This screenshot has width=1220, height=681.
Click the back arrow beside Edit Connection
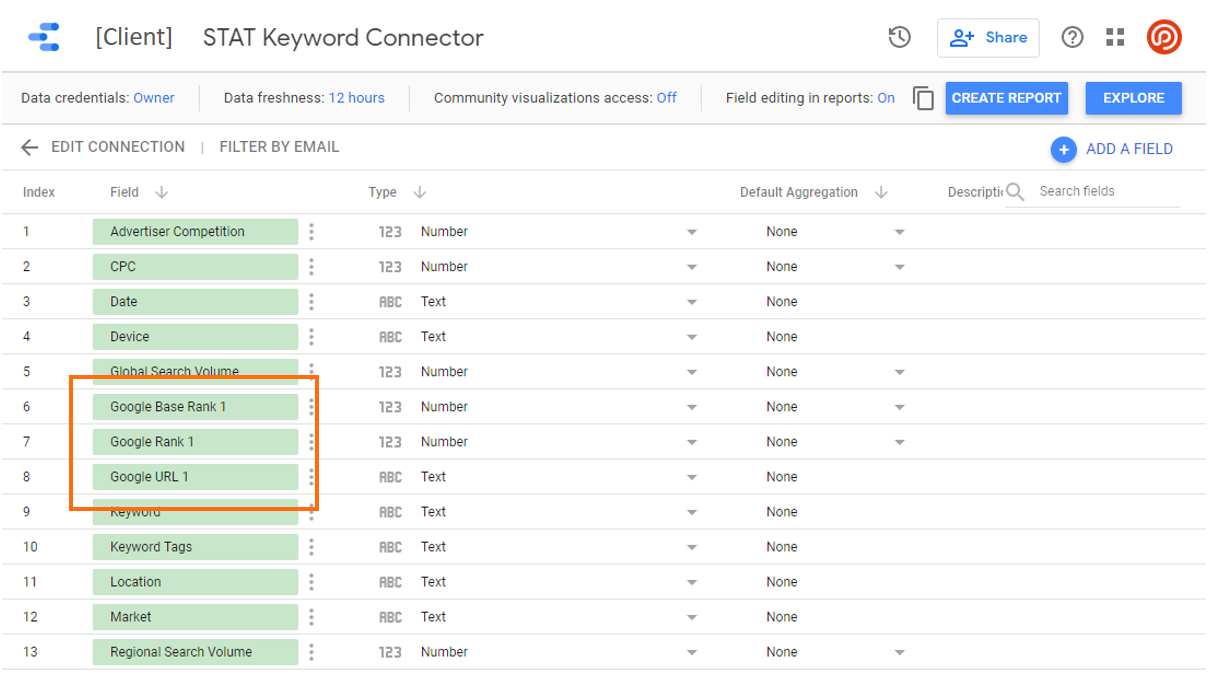click(30, 147)
